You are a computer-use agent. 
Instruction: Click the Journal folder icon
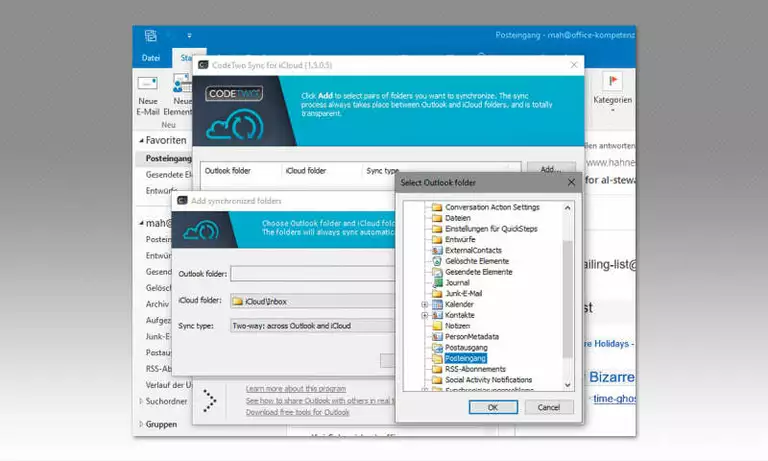[437, 282]
